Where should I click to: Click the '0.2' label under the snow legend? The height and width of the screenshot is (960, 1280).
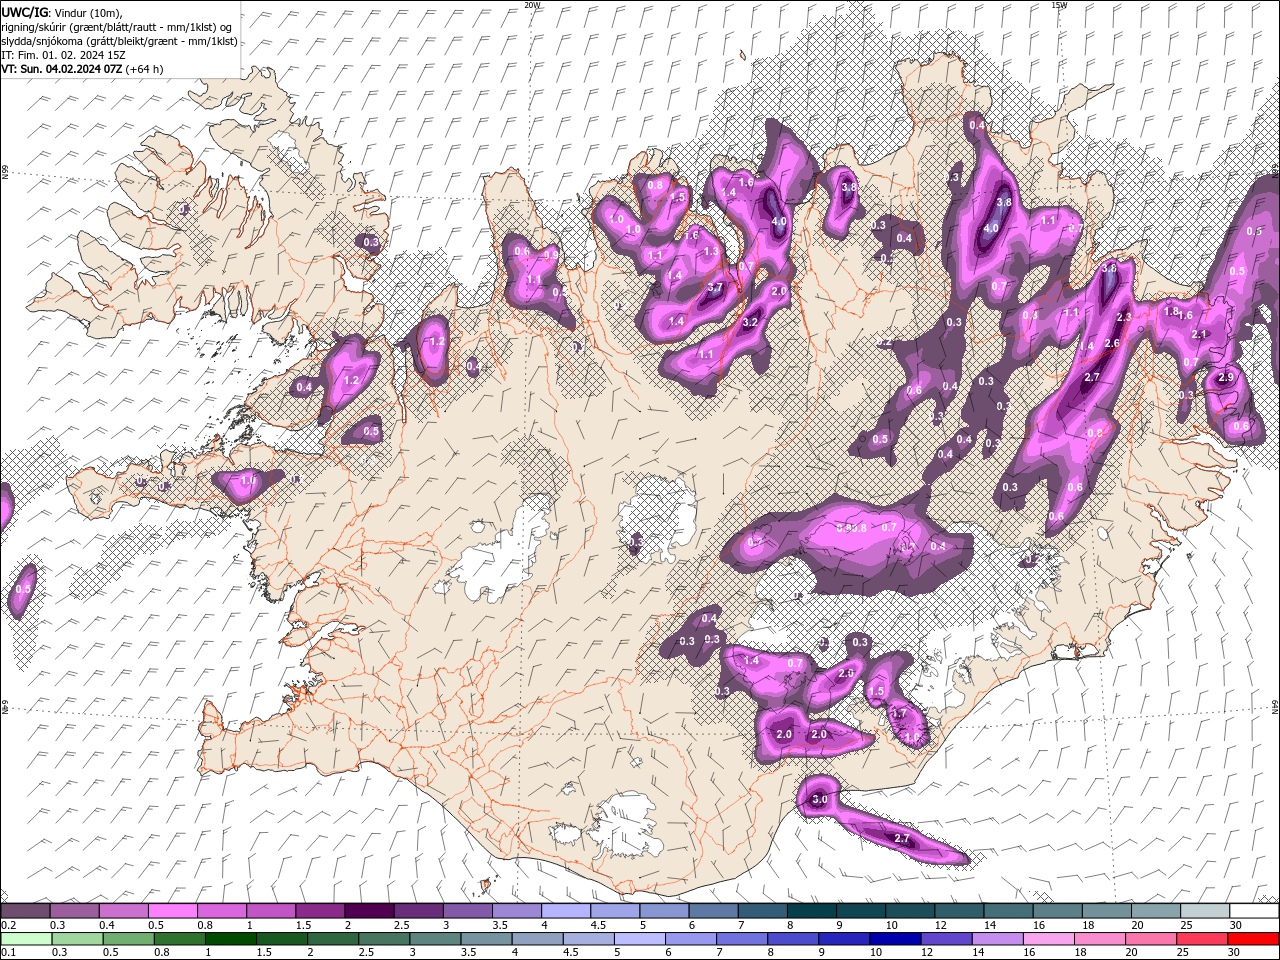click(8, 925)
